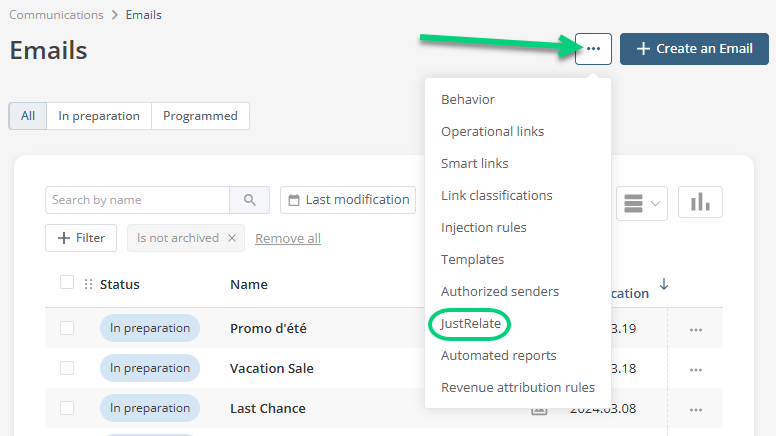Open row actions for Promo d'été
776x436 pixels.
click(x=696, y=330)
